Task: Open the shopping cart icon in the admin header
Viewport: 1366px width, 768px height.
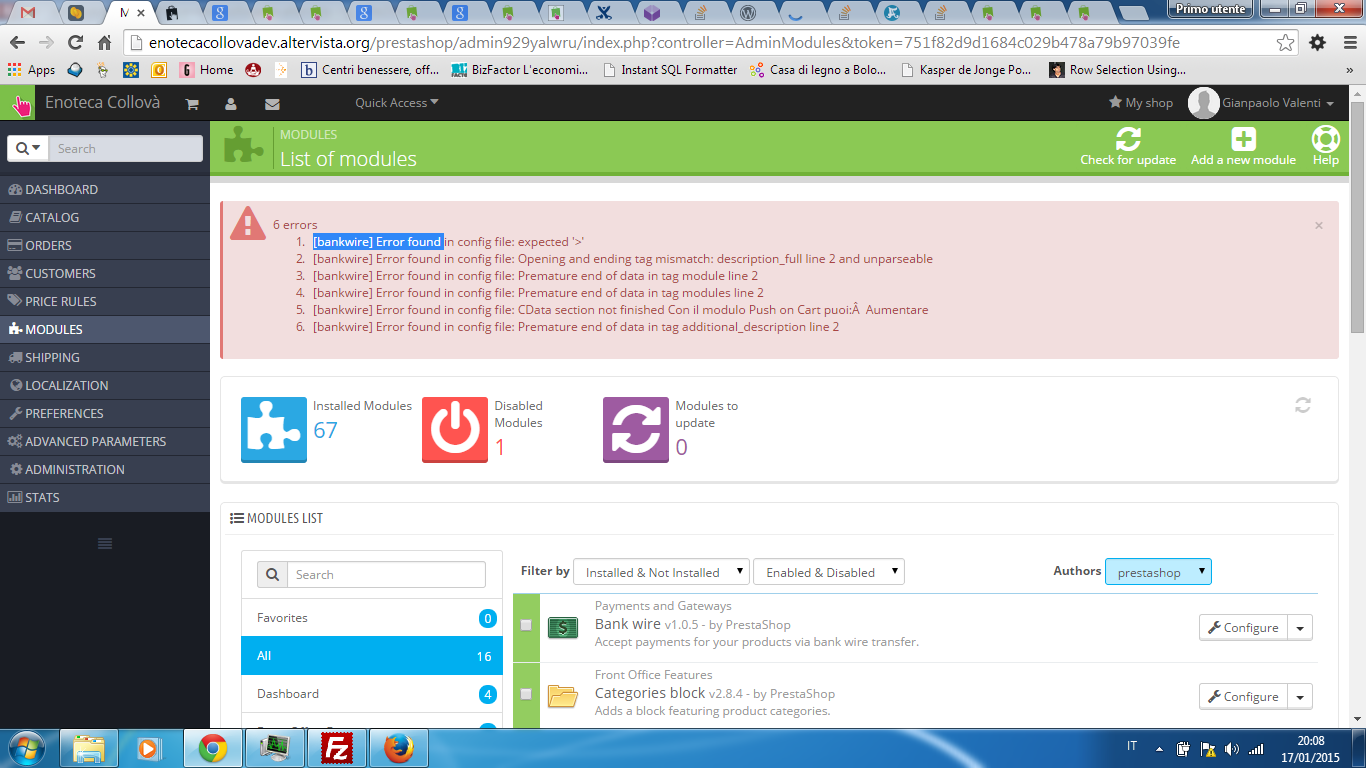Action: [x=192, y=104]
